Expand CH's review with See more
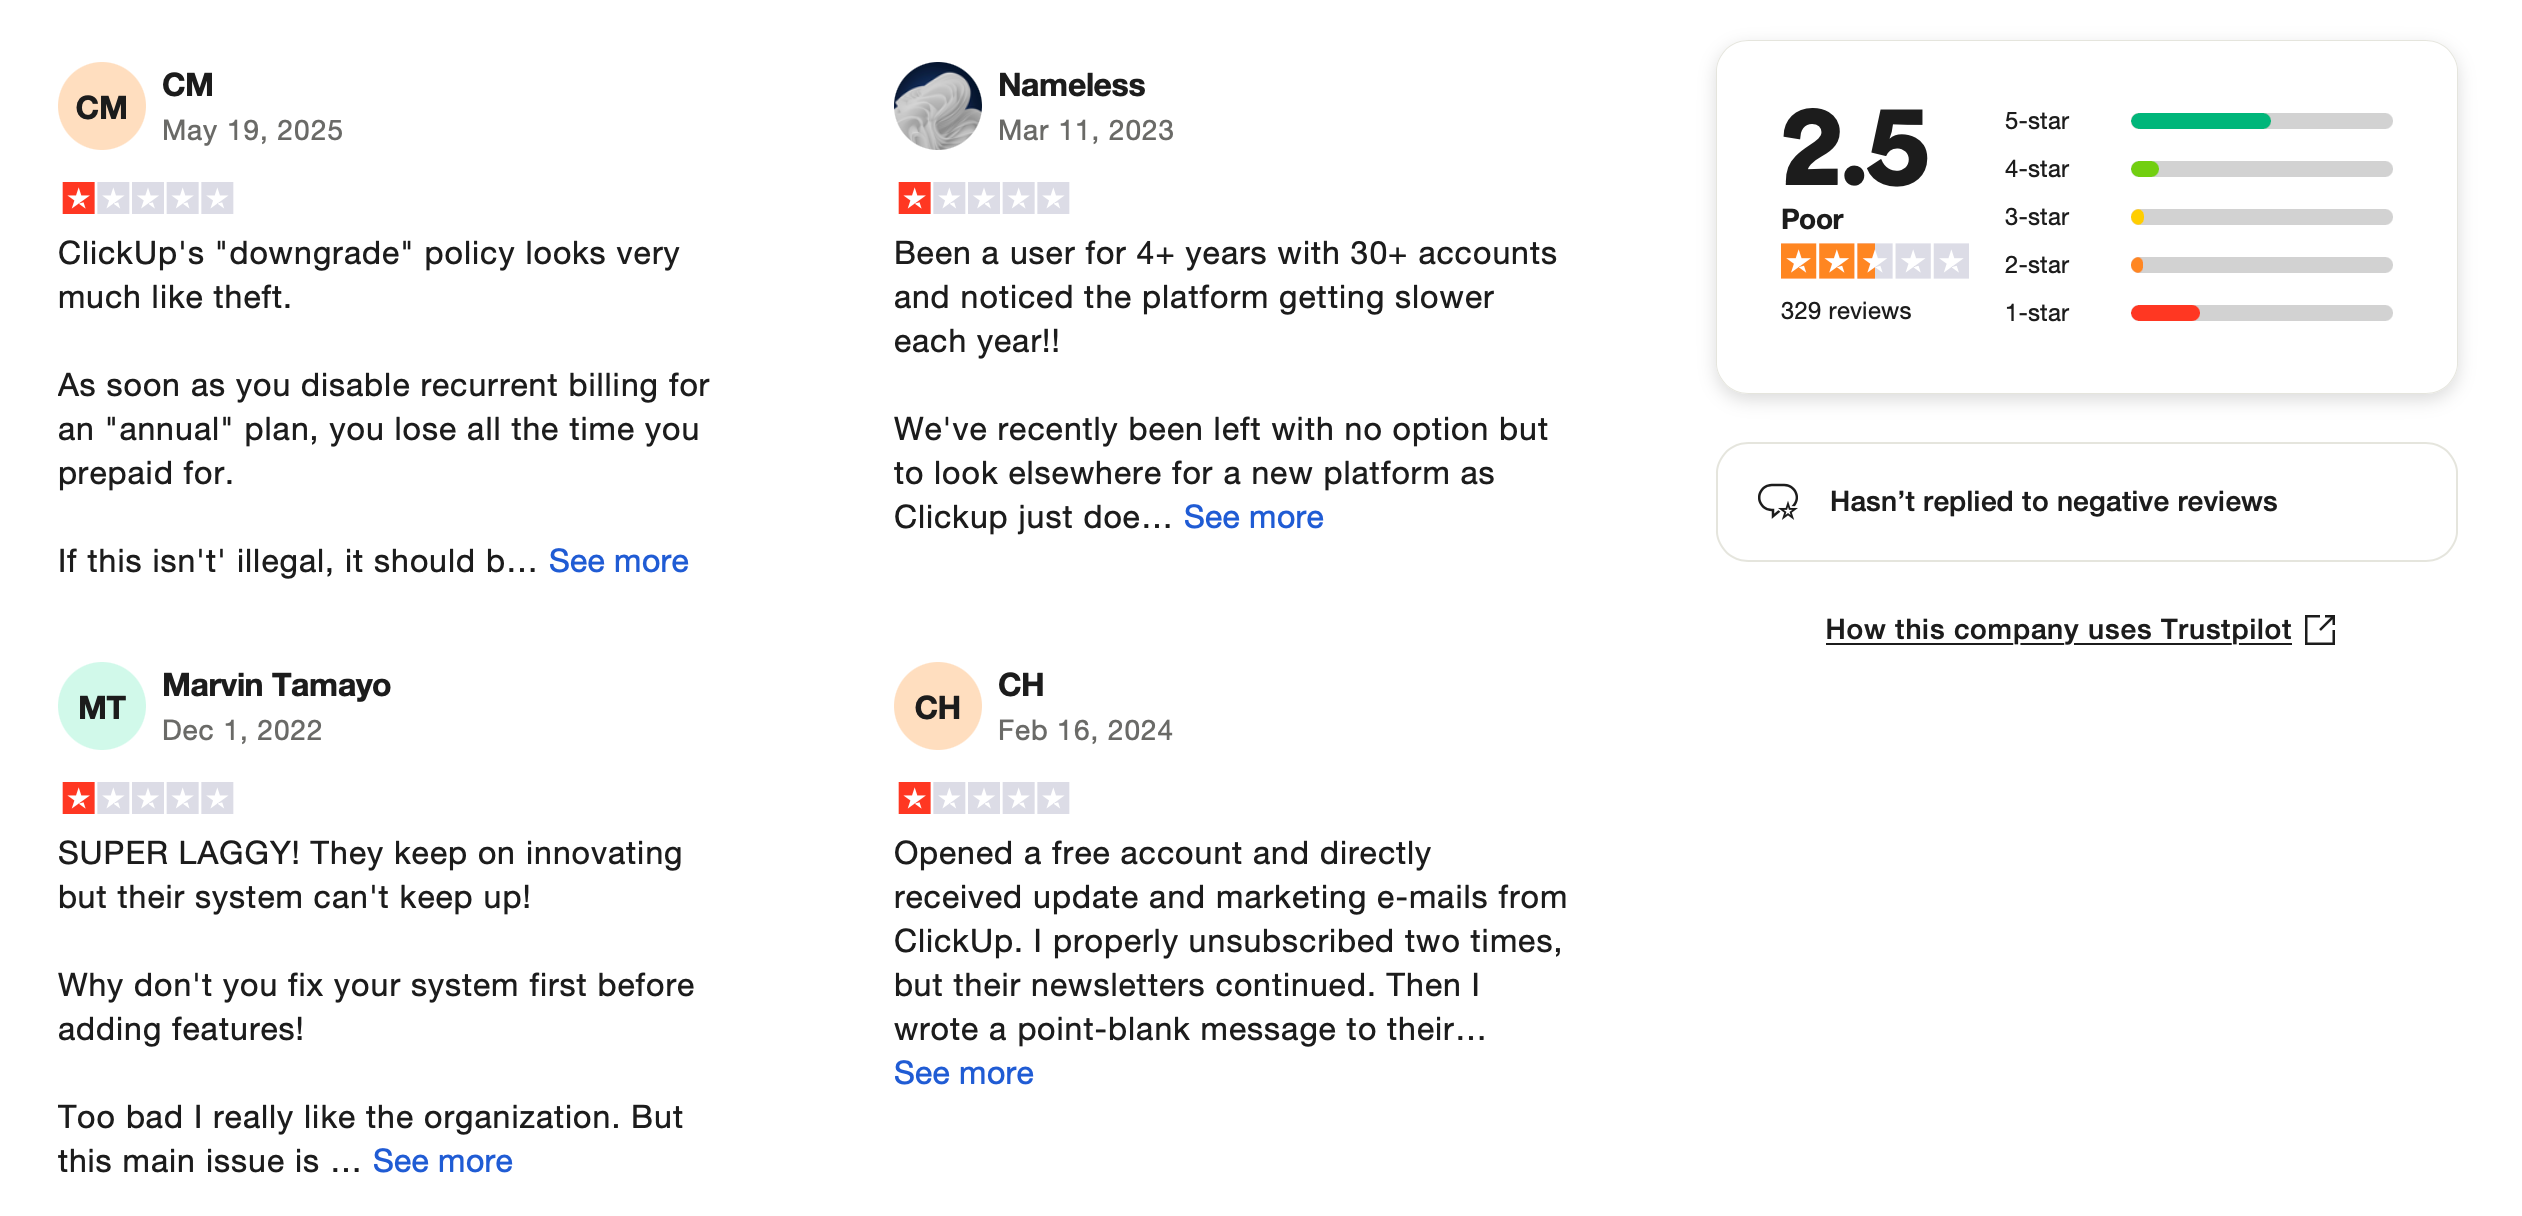 click(963, 1073)
